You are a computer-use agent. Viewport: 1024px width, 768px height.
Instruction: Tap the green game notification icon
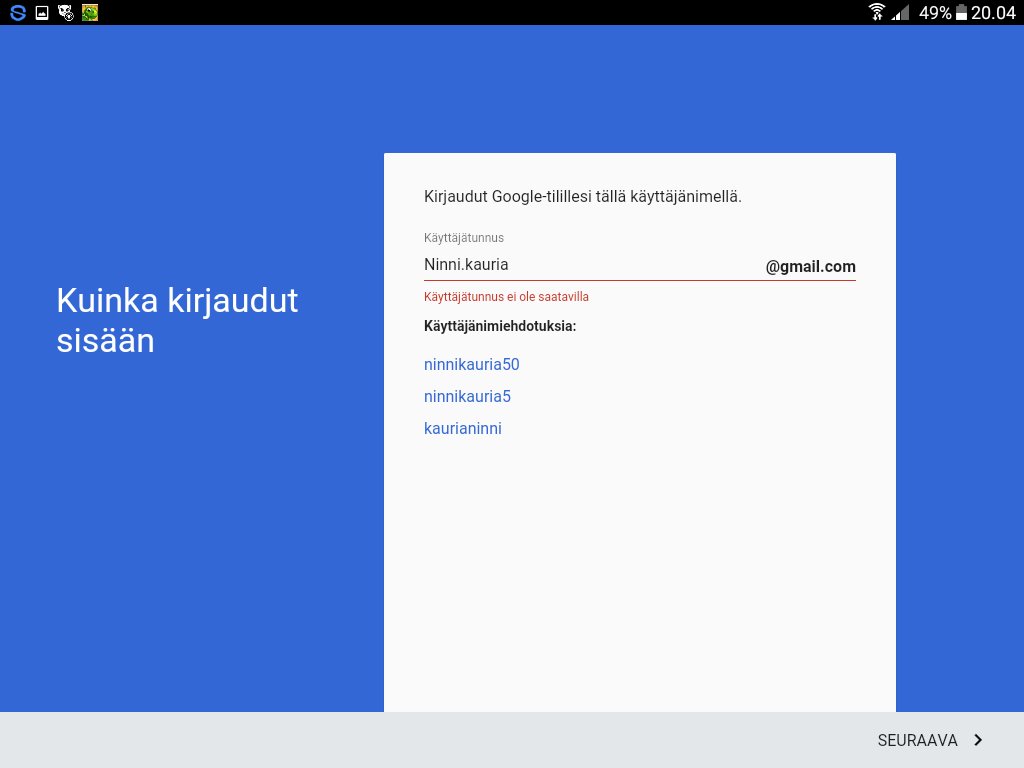point(90,12)
